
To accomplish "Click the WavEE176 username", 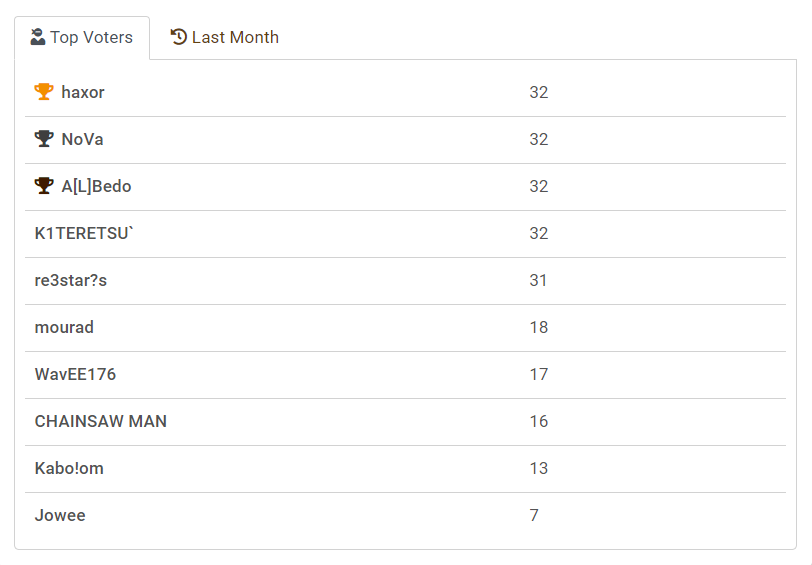I will coord(75,374).
